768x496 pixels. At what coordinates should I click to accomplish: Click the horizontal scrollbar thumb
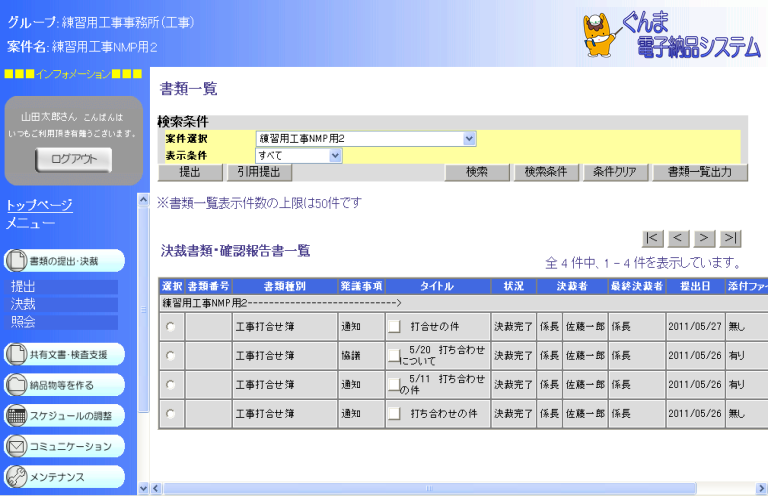(430, 488)
